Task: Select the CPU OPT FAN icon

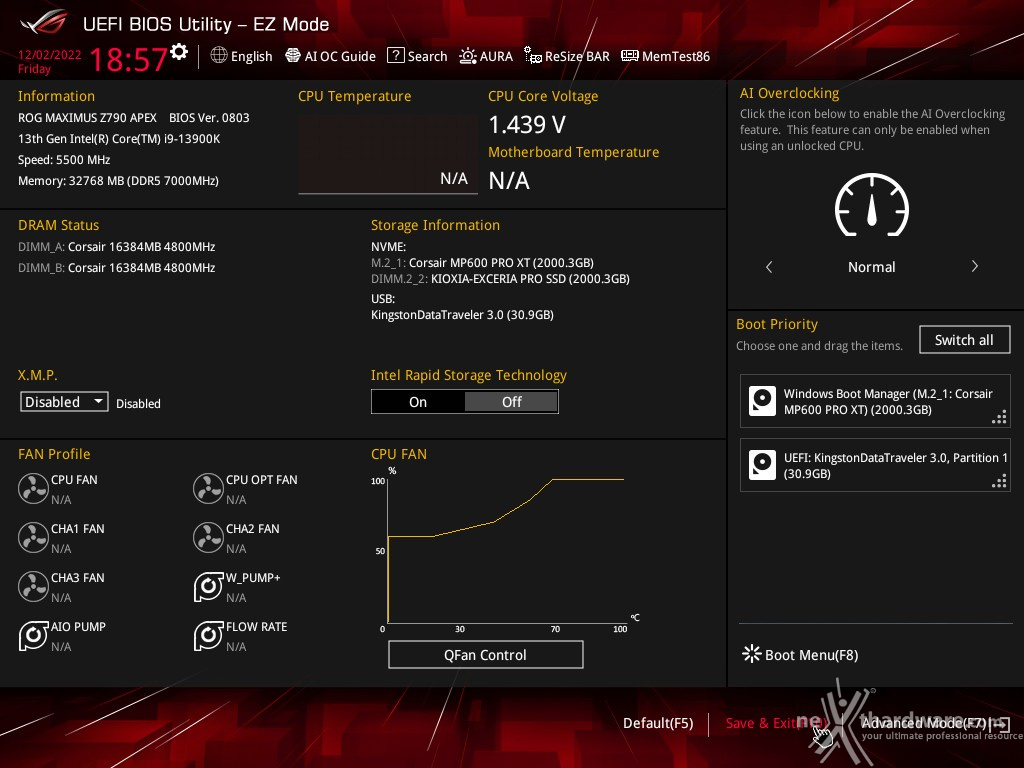Action: 208,488
